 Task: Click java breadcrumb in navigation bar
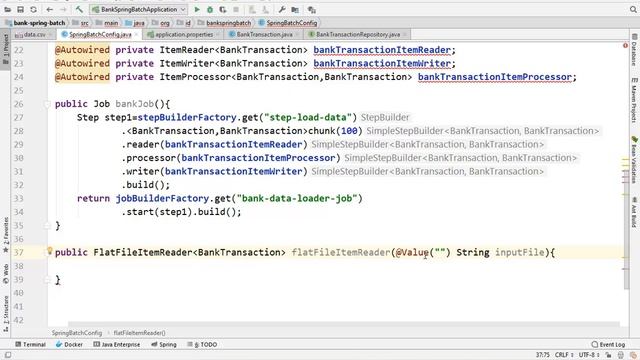point(135,23)
